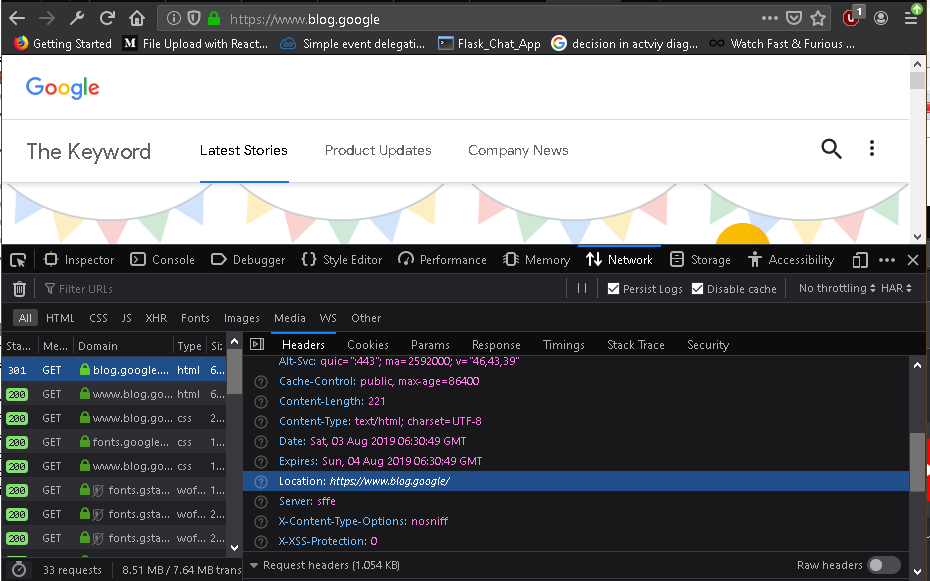Open the three-dot menu on The Keyword page

coord(872,148)
